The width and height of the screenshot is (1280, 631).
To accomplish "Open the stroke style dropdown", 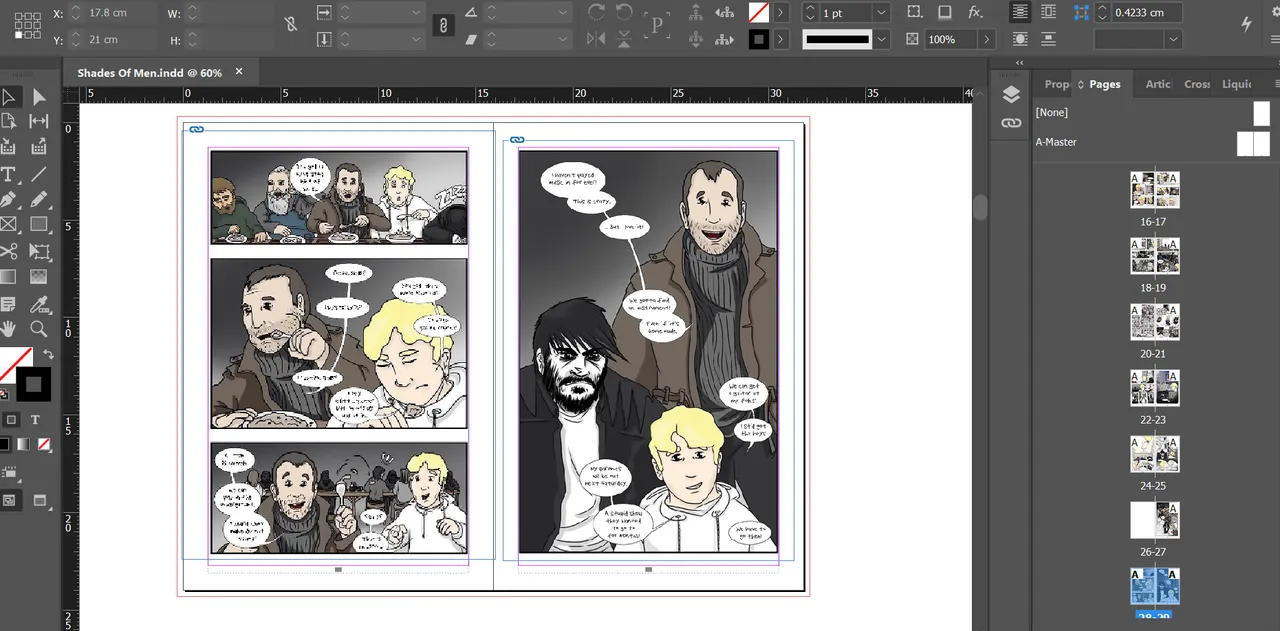I will pyautogui.click(x=881, y=39).
